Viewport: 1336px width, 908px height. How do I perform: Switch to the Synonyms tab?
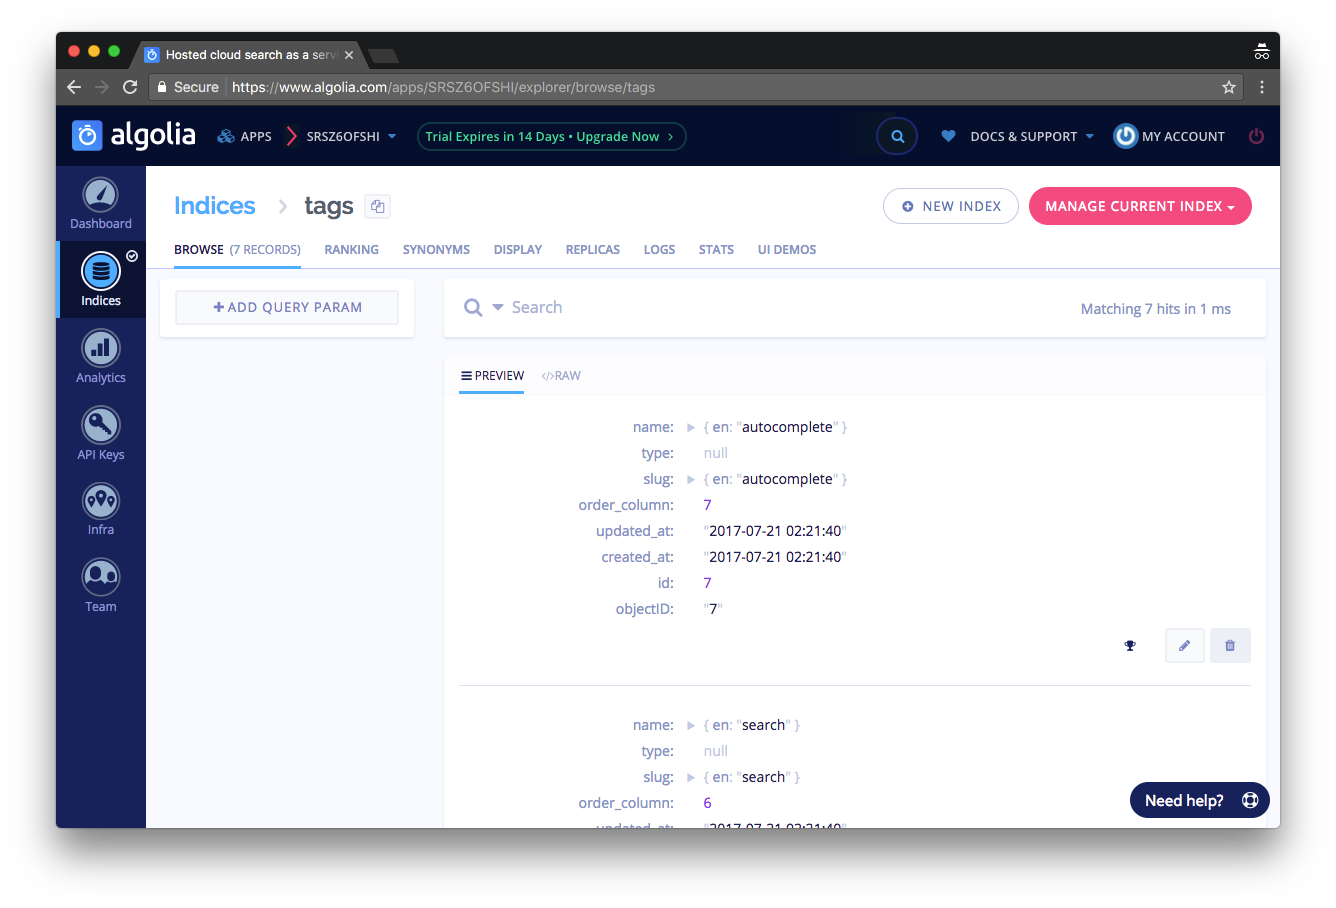(436, 250)
